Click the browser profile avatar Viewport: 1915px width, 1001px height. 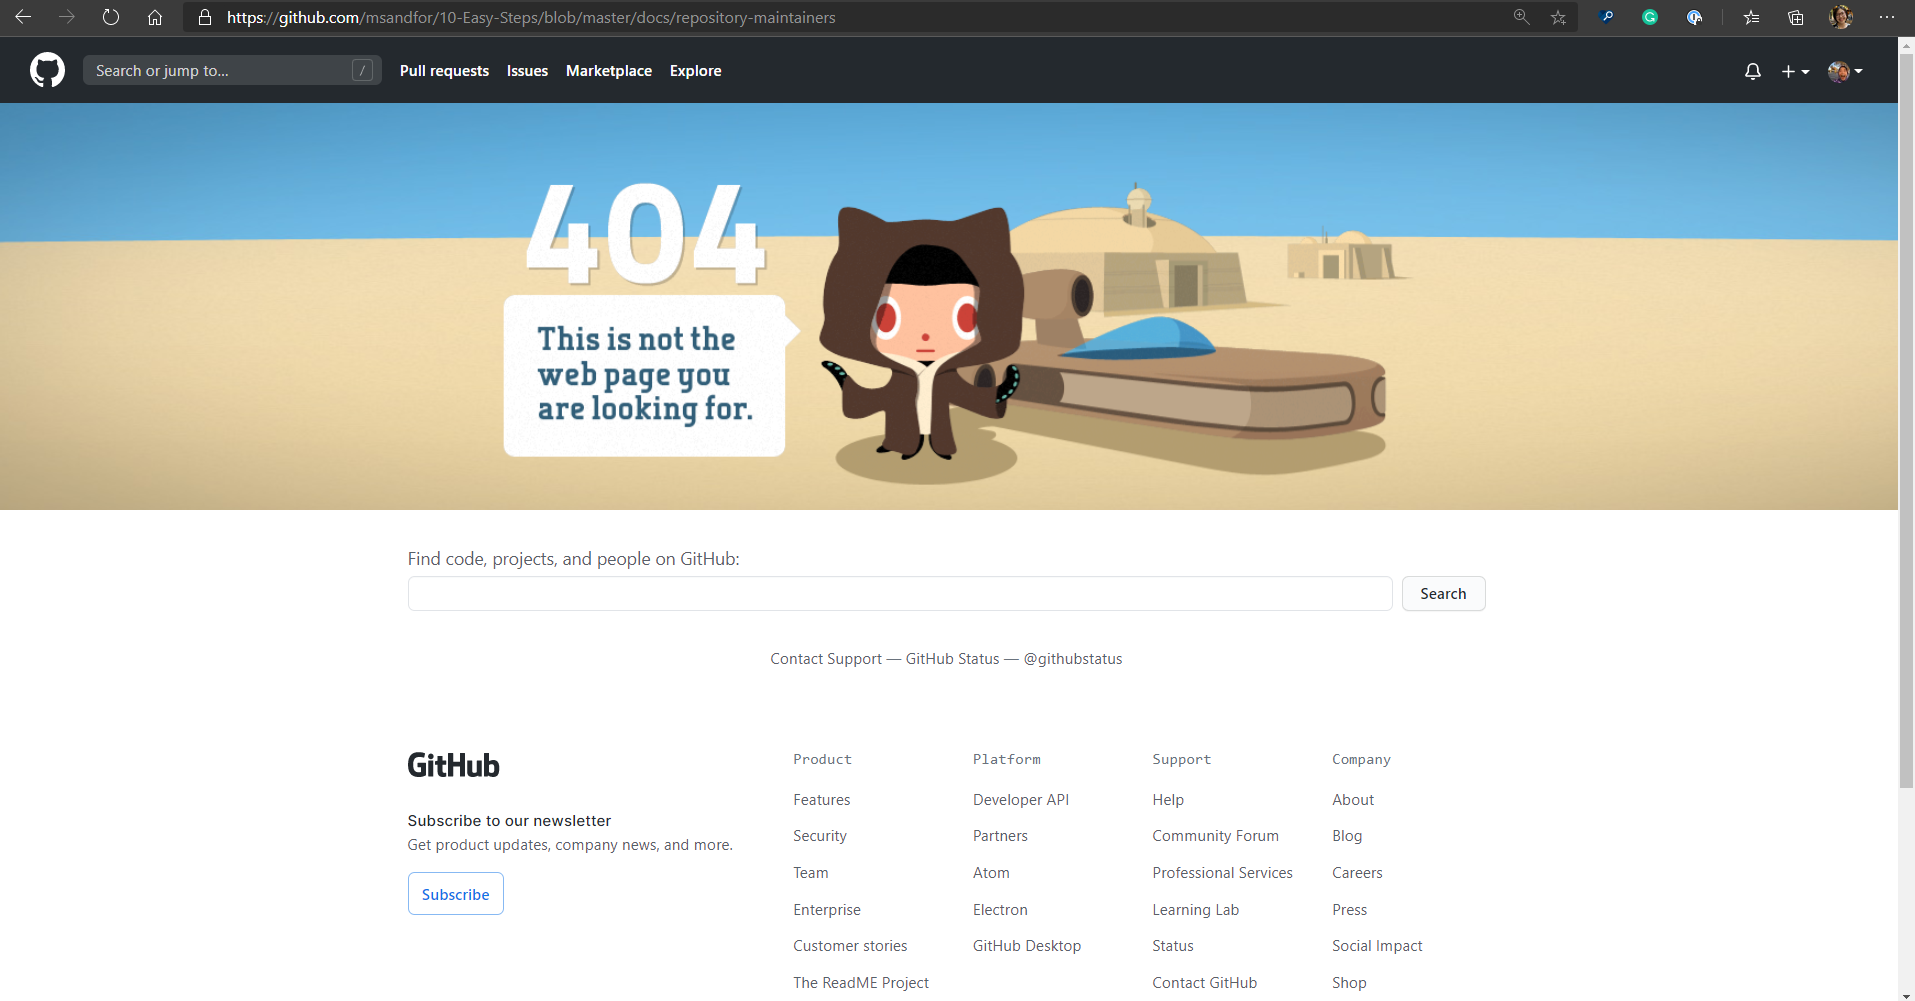coord(1841,17)
